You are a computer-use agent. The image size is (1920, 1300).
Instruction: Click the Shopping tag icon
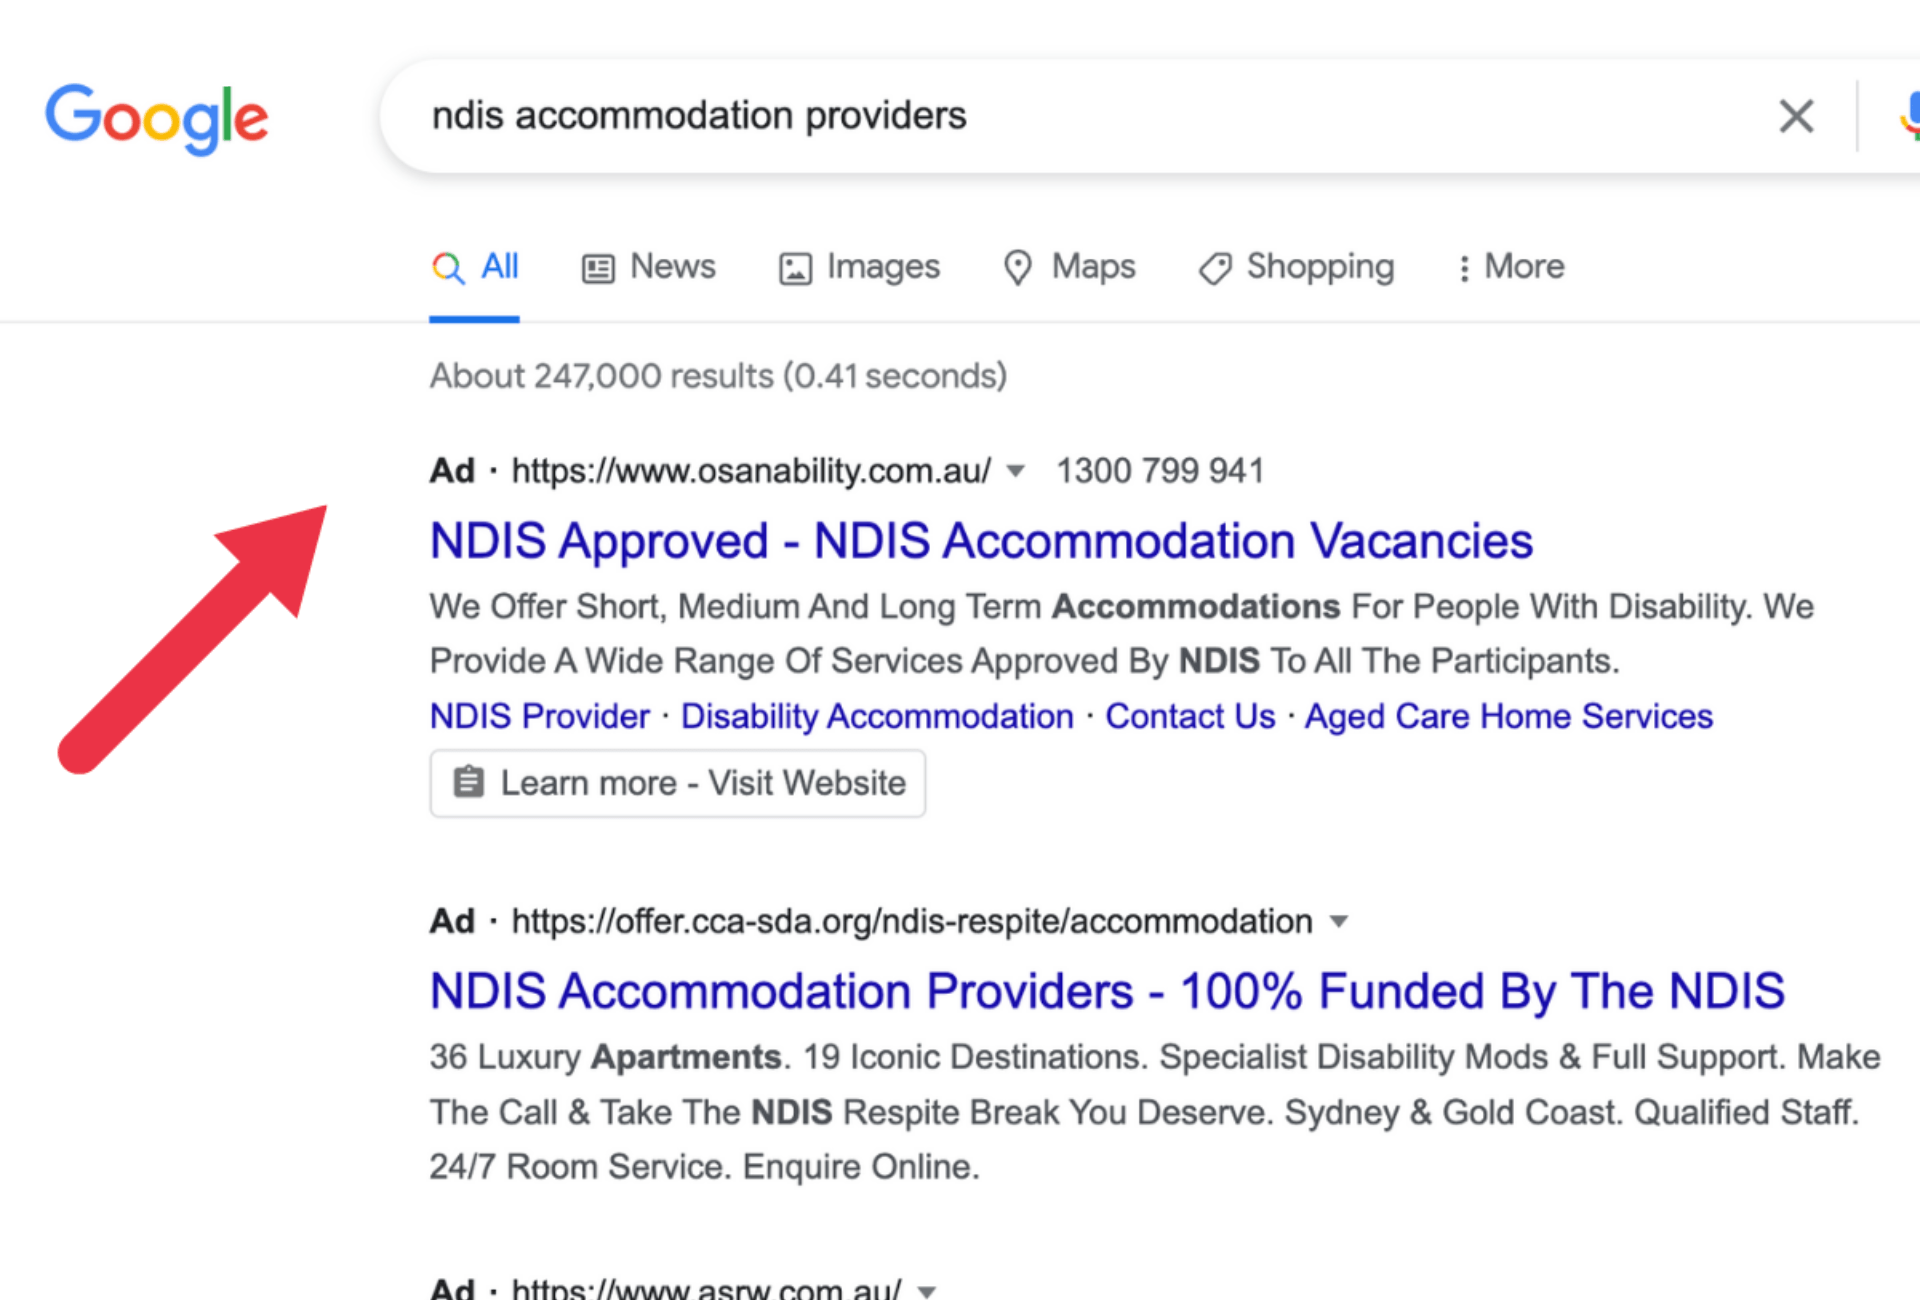pos(1215,268)
